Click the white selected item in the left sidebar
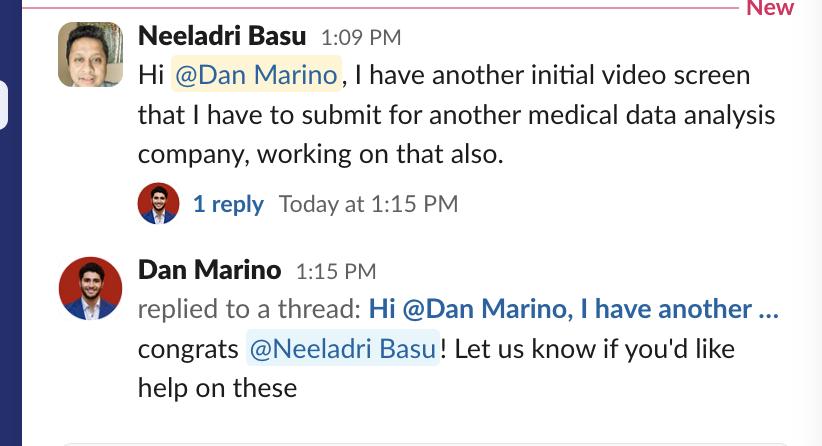 (x=3, y=105)
